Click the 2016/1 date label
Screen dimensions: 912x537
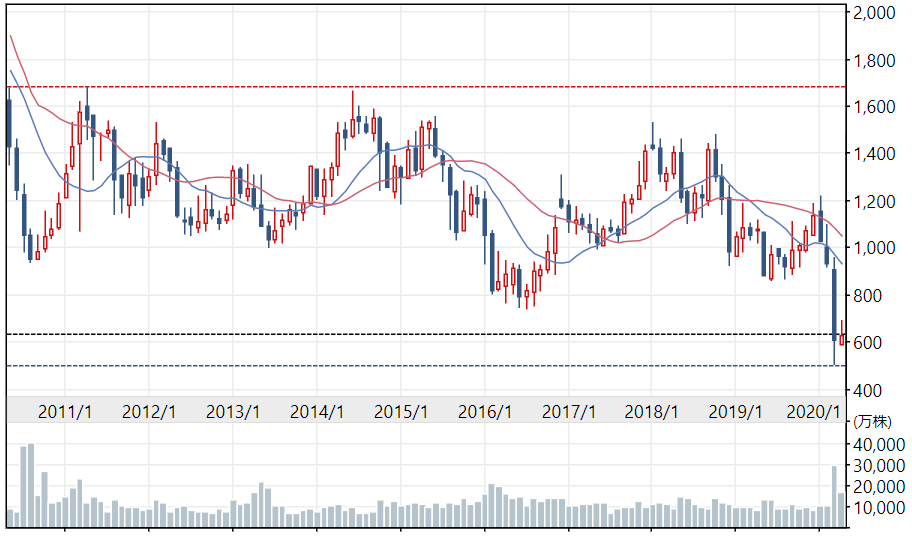484,411
